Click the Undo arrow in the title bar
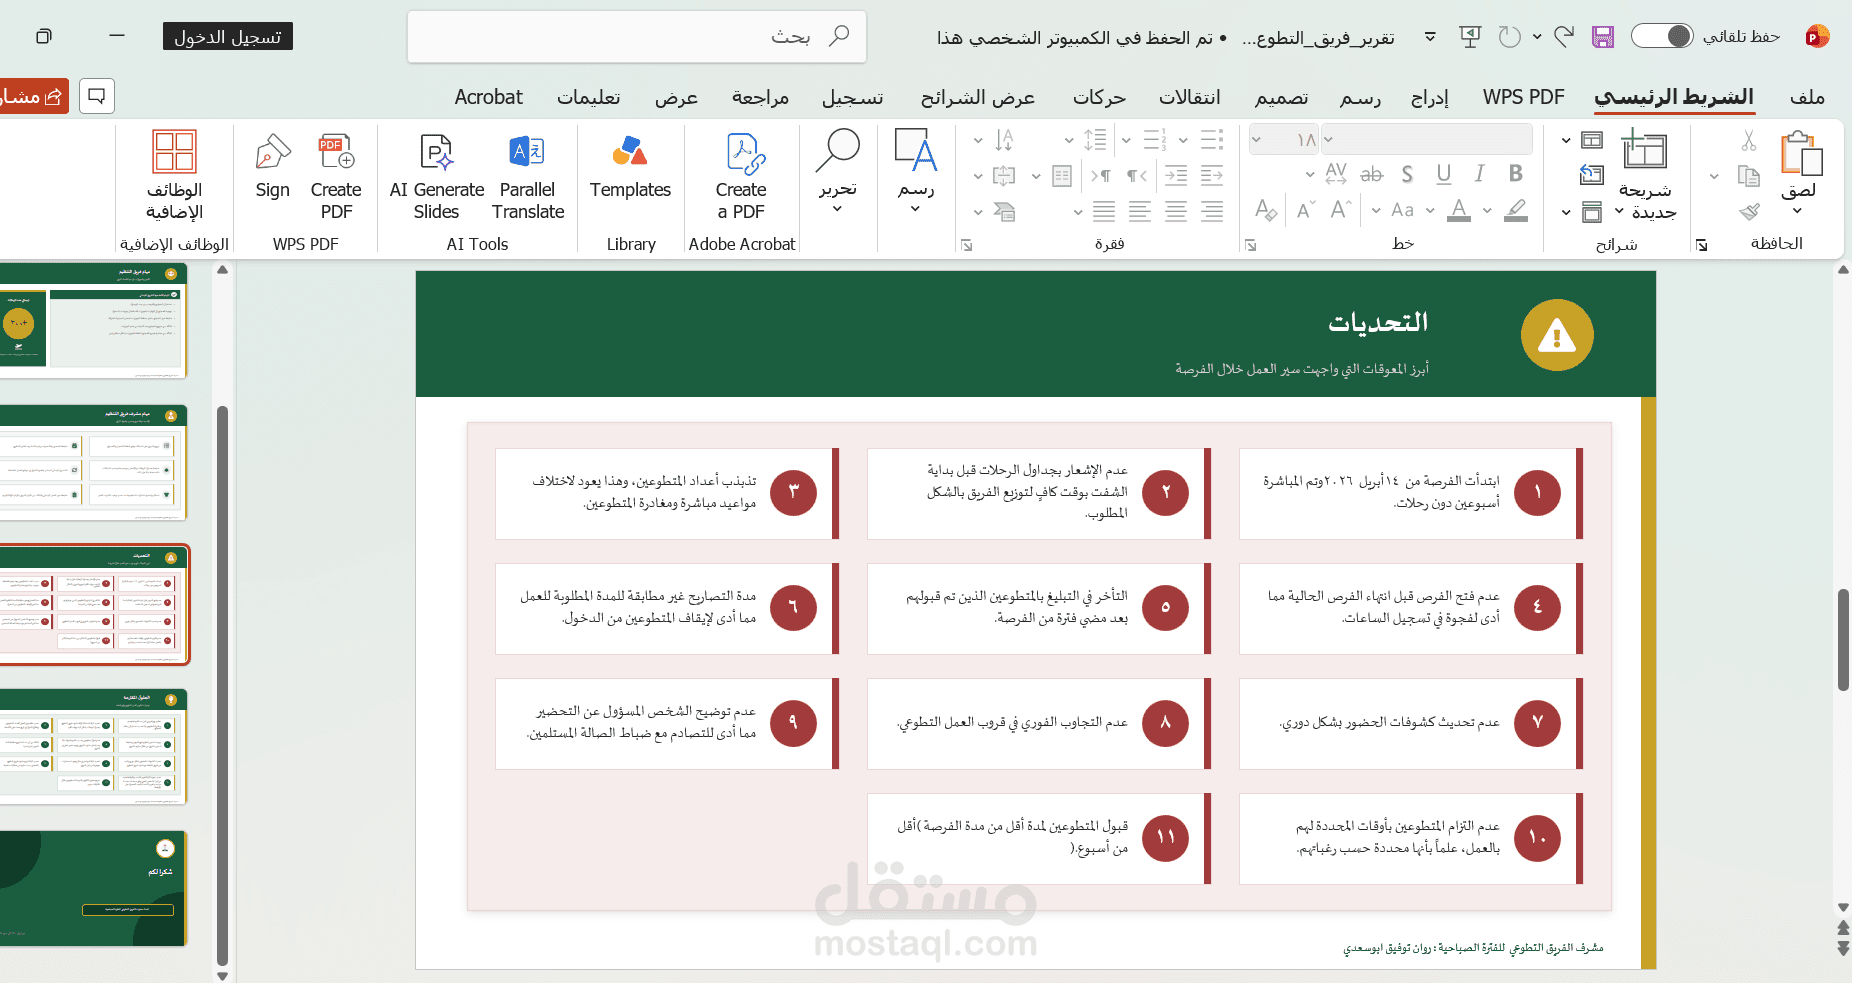This screenshot has width=1852, height=983. (1565, 36)
